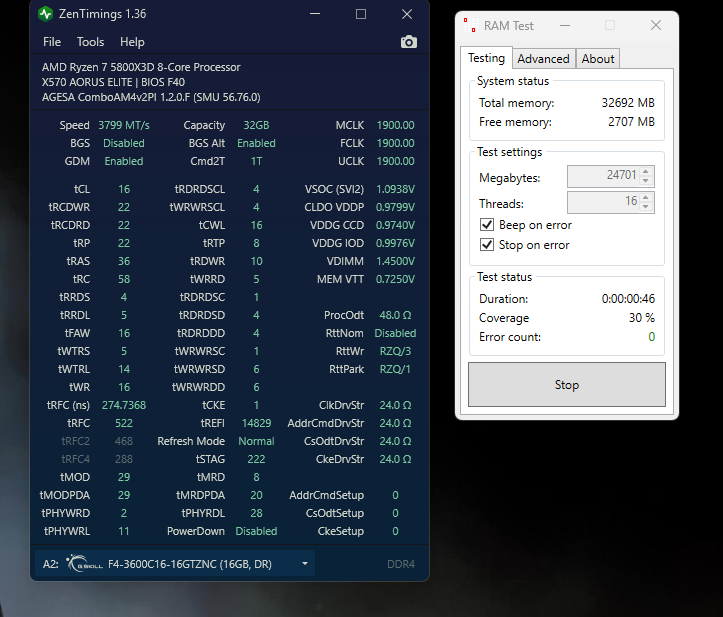Click the AGESA ComboAM4v2PI version line
This screenshot has width=723, height=617.
(151, 97)
